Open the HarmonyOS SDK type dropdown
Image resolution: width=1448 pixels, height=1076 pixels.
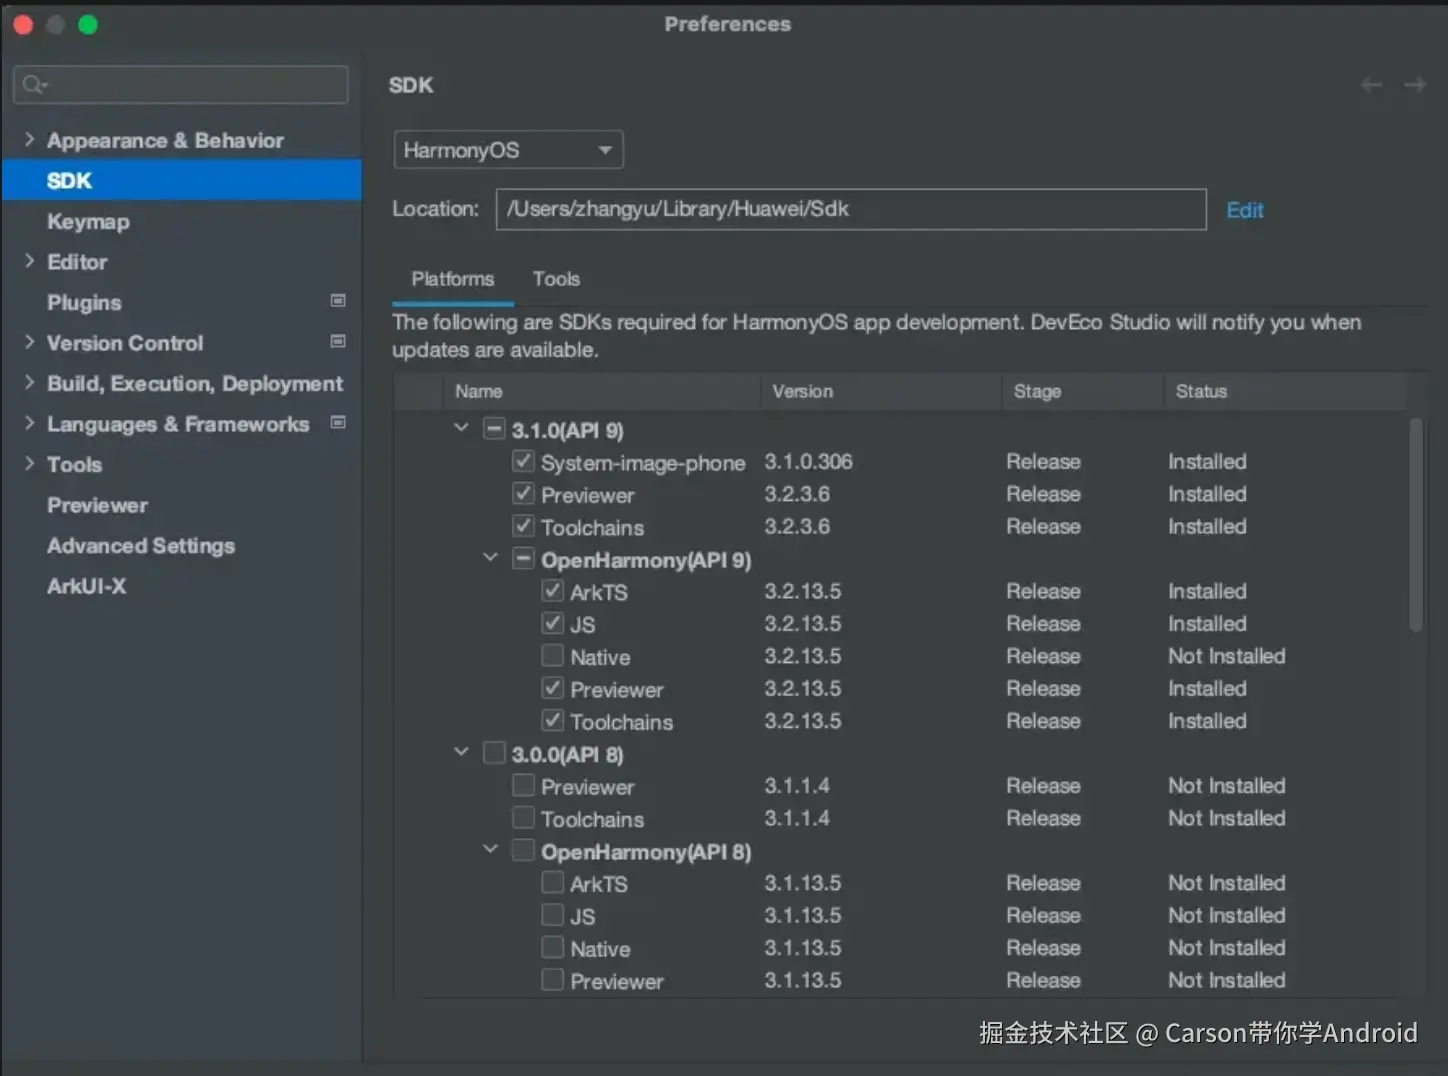pos(508,150)
